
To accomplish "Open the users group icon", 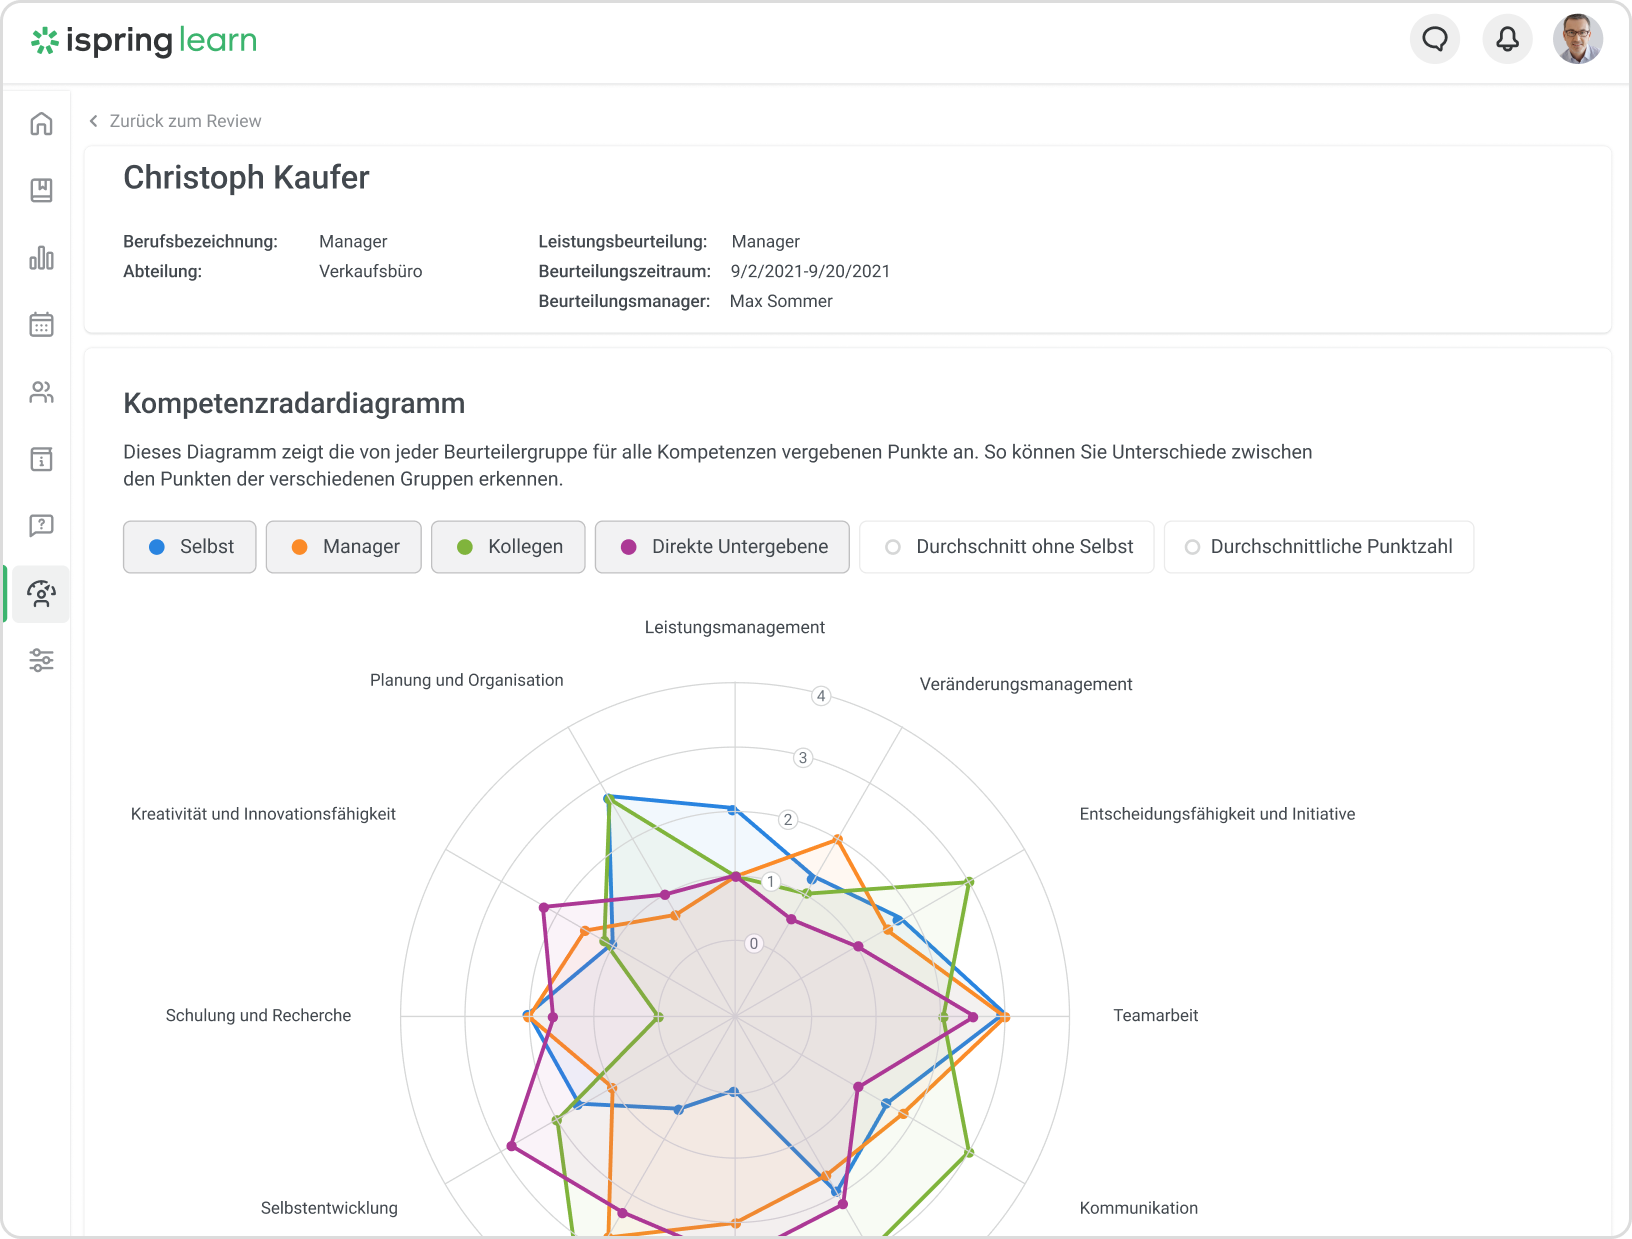I will coord(41,392).
